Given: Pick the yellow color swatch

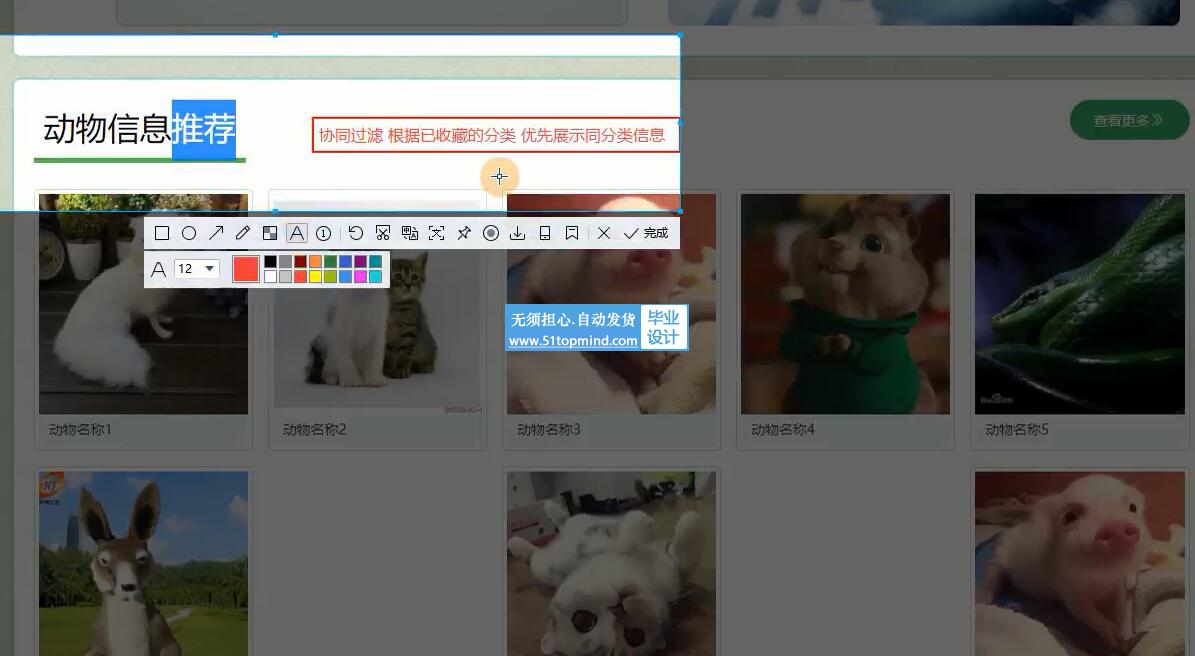Looking at the screenshot, I should [315, 277].
